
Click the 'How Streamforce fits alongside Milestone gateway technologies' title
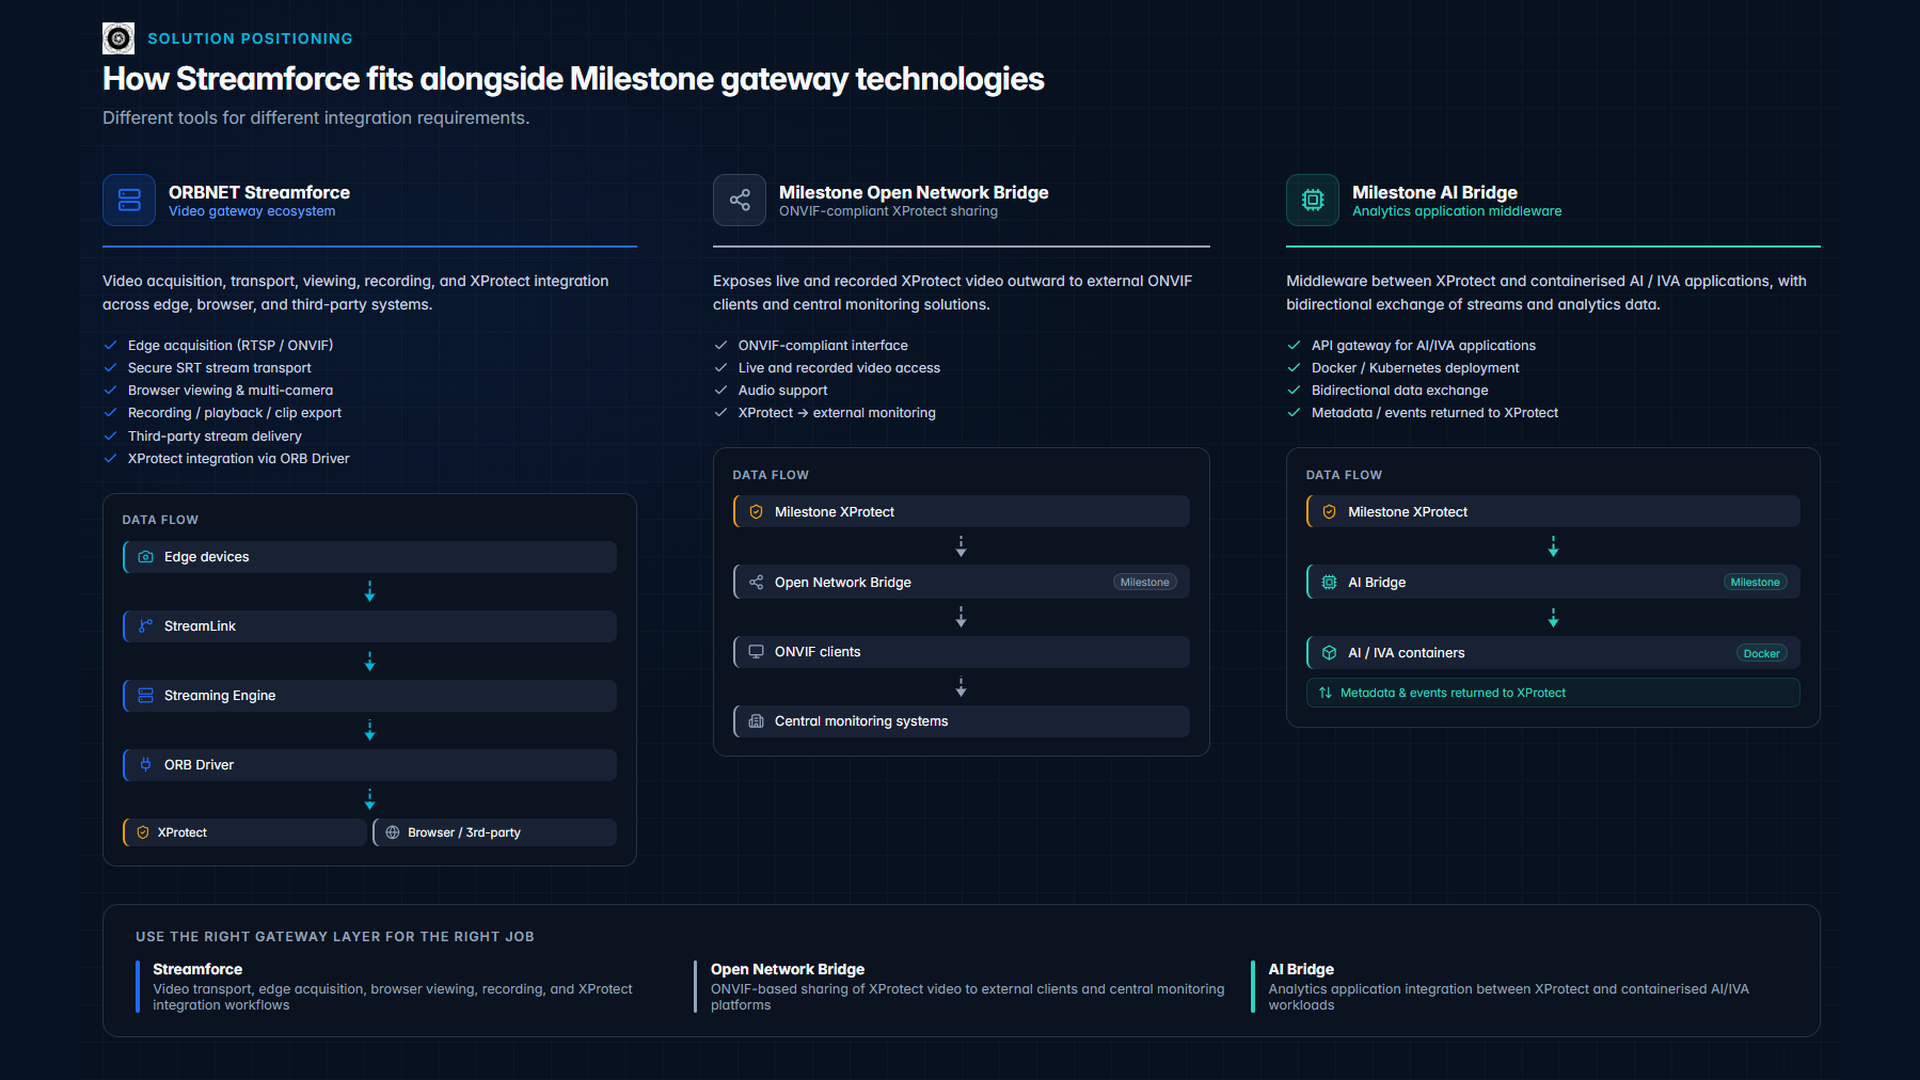573,79
